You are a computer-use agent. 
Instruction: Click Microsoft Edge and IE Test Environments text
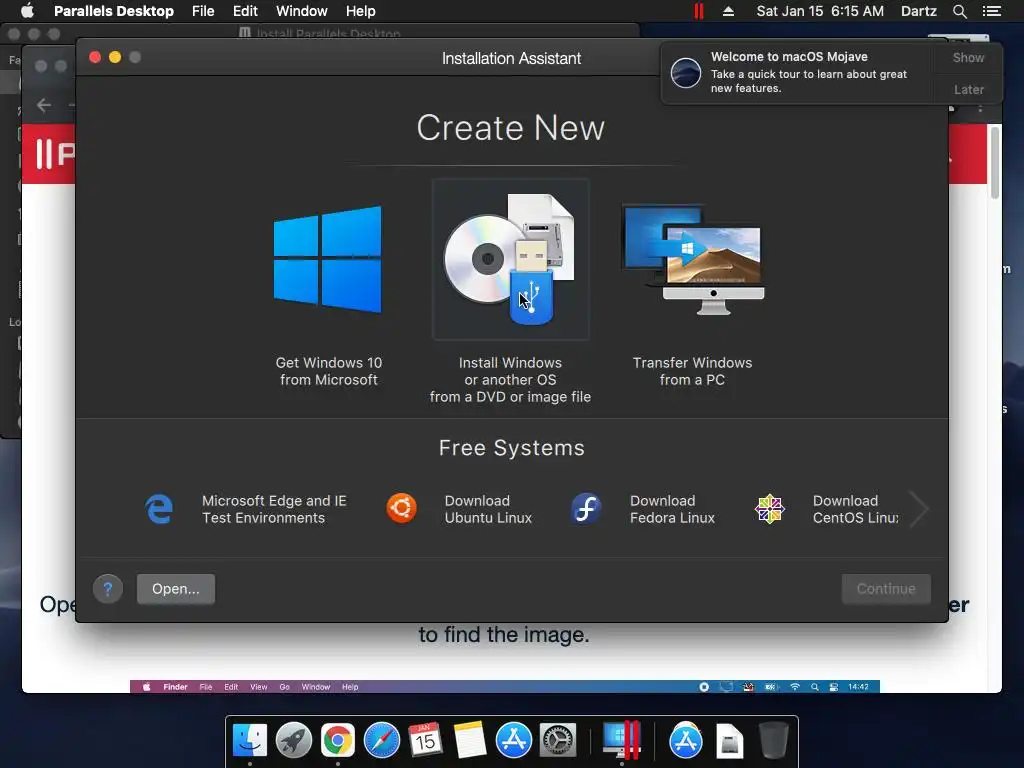click(x=274, y=509)
